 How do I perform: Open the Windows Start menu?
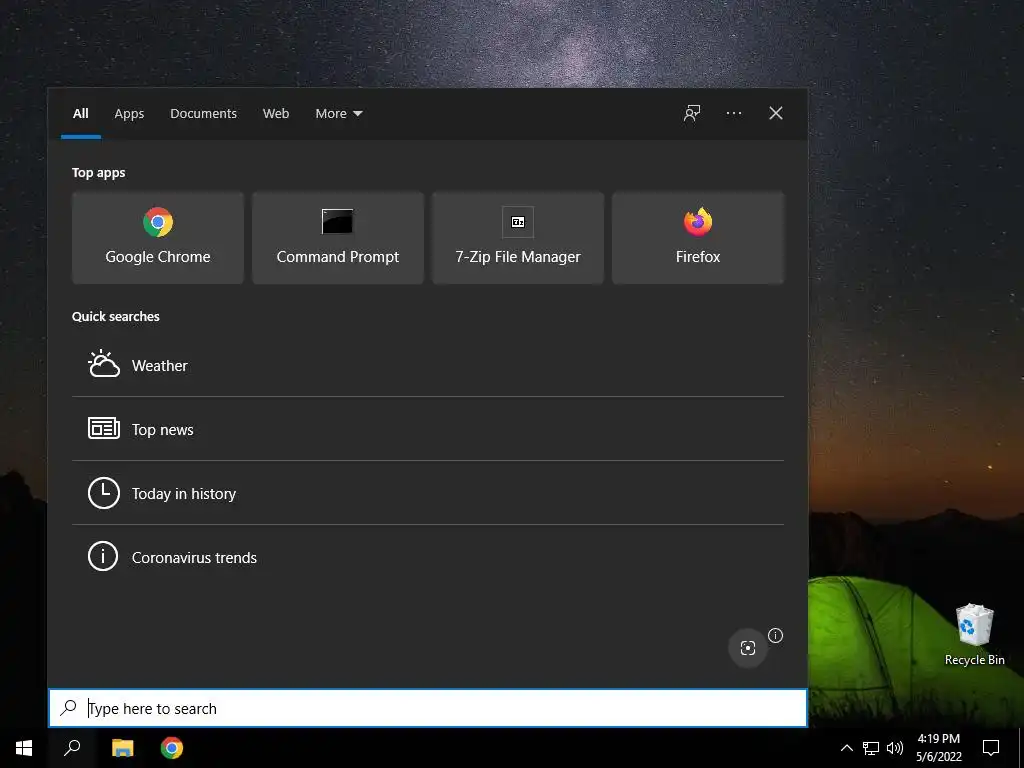point(24,748)
